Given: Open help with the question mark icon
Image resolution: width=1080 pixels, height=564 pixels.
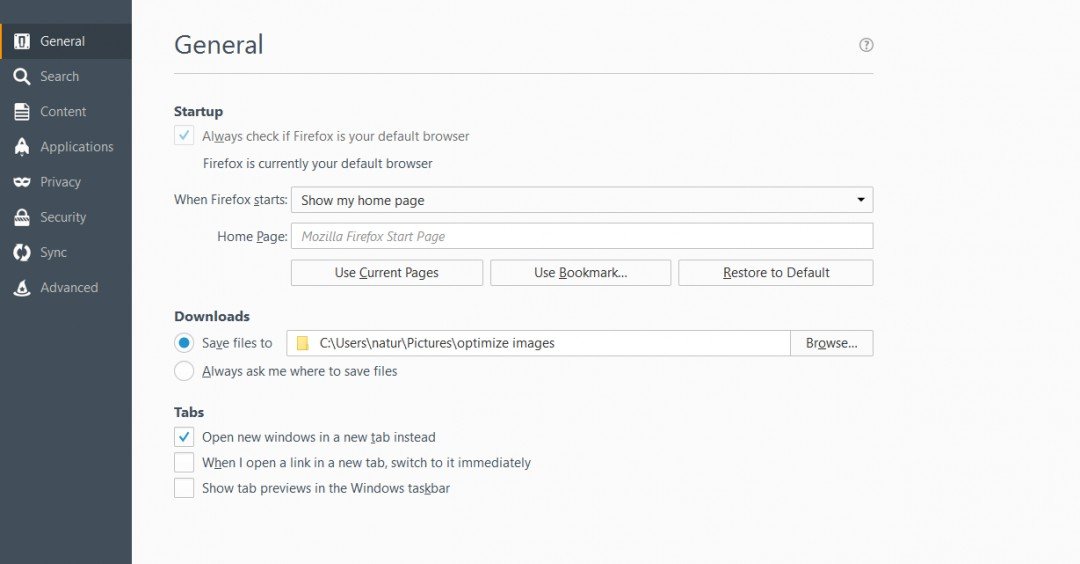Looking at the screenshot, I should pos(866,45).
